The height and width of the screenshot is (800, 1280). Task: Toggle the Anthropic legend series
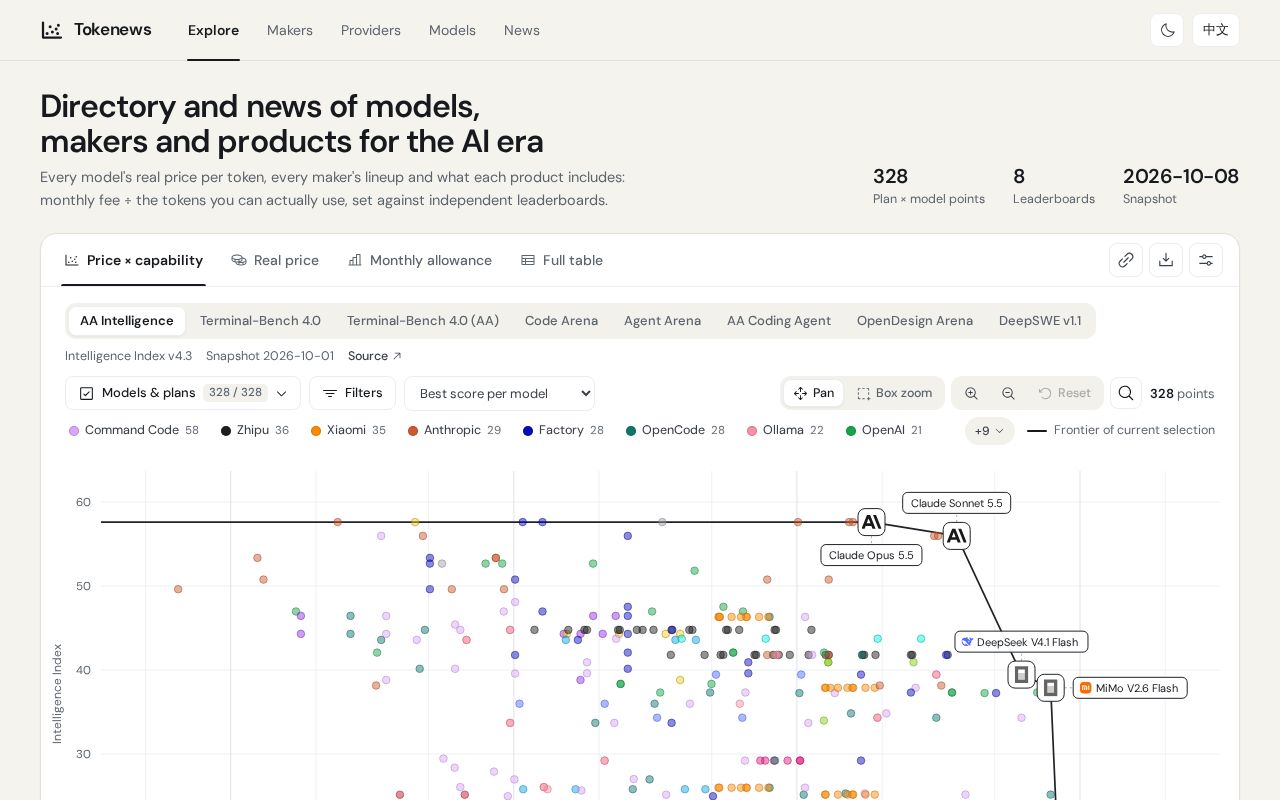pos(454,430)
